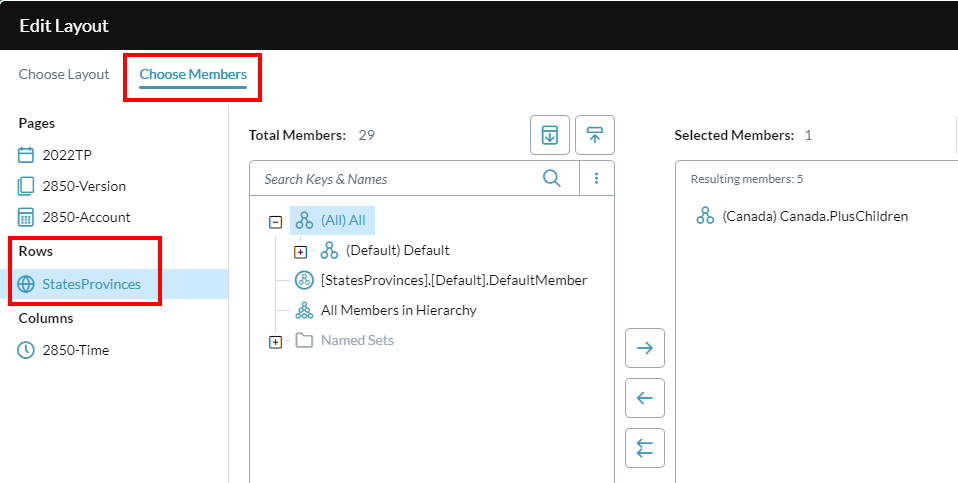Image resolution: width=958 pixels, height=483 pixels.
Task: Click the search magnifier icon
Action: click(551, 178)
